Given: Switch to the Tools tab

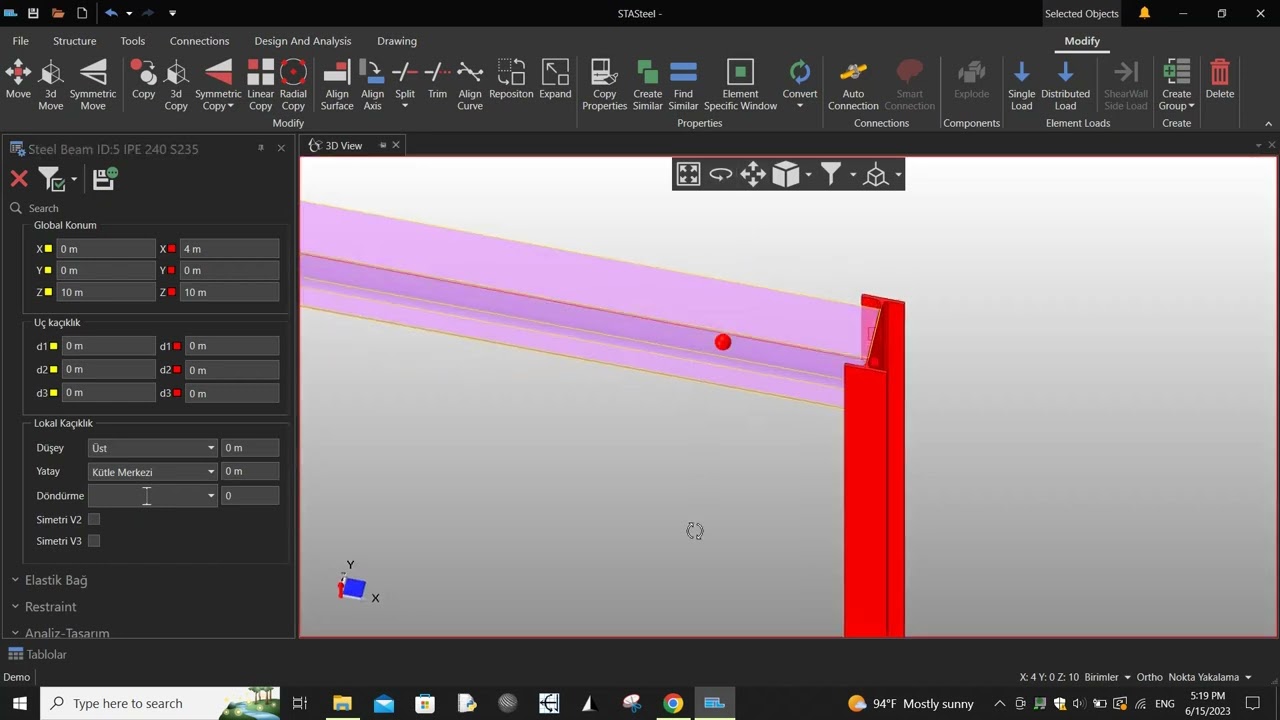Looking at the screenshot, I should (132, 41).
